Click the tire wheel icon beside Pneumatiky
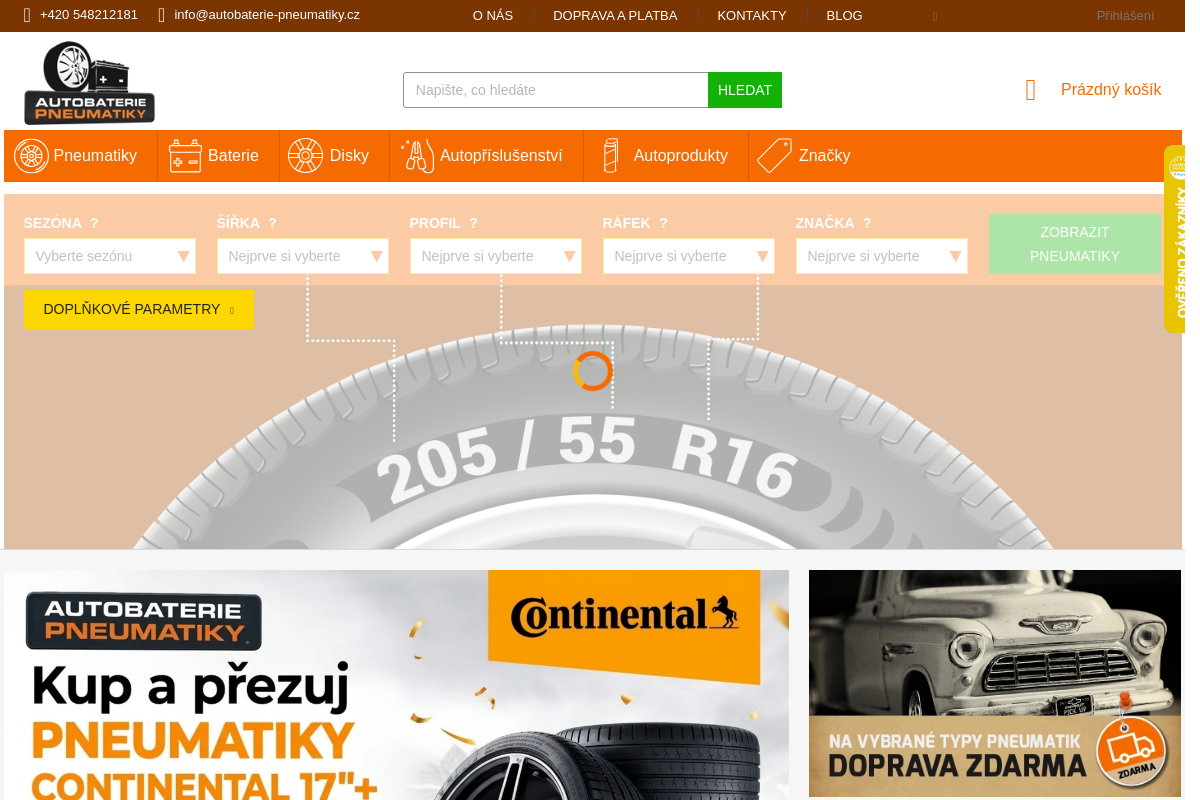The height and width of the screenshot is (800, 1200). click(32, 156)
